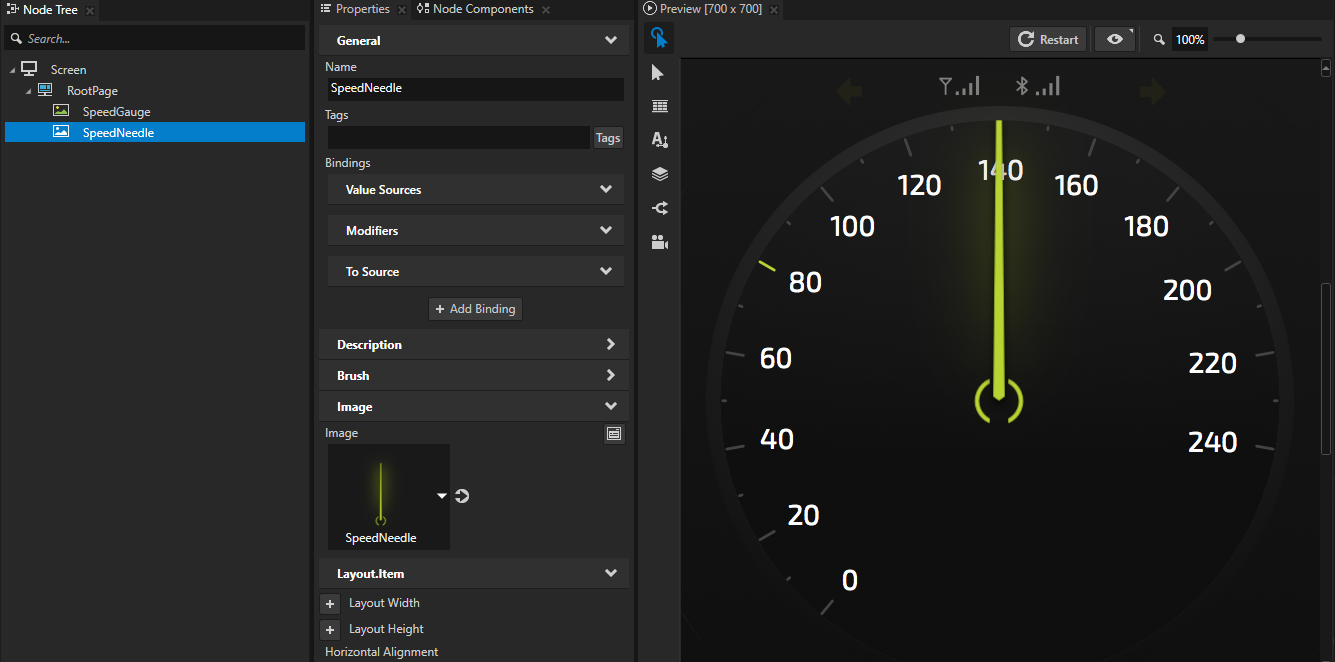The height and width of the screenshot is (662, 1335).
Task: Click the camera icon in Preview toolbar
Action: [659, 242]
